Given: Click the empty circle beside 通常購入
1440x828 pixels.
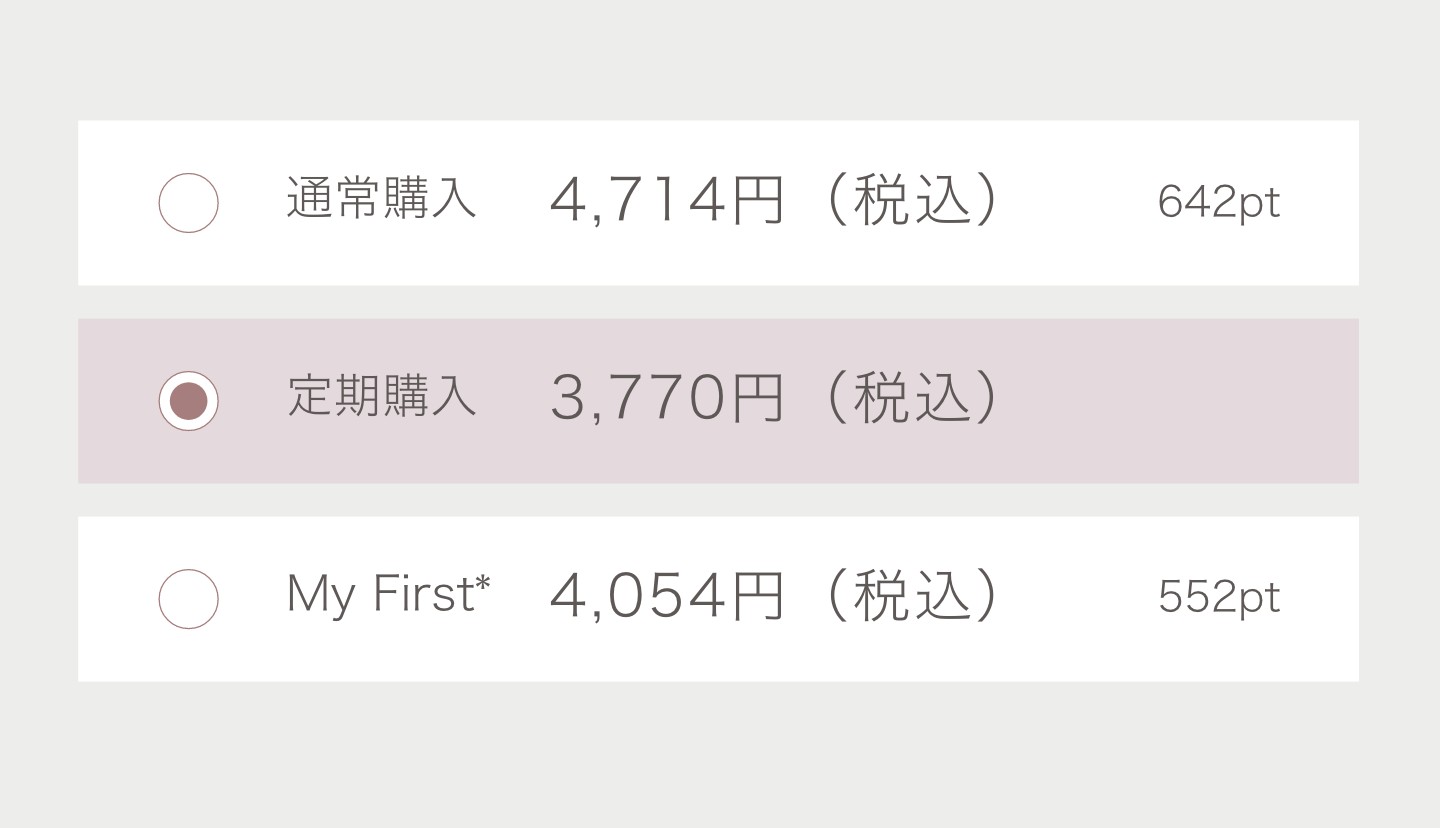Looking at the screenshot, I should (x=188, y=202).
